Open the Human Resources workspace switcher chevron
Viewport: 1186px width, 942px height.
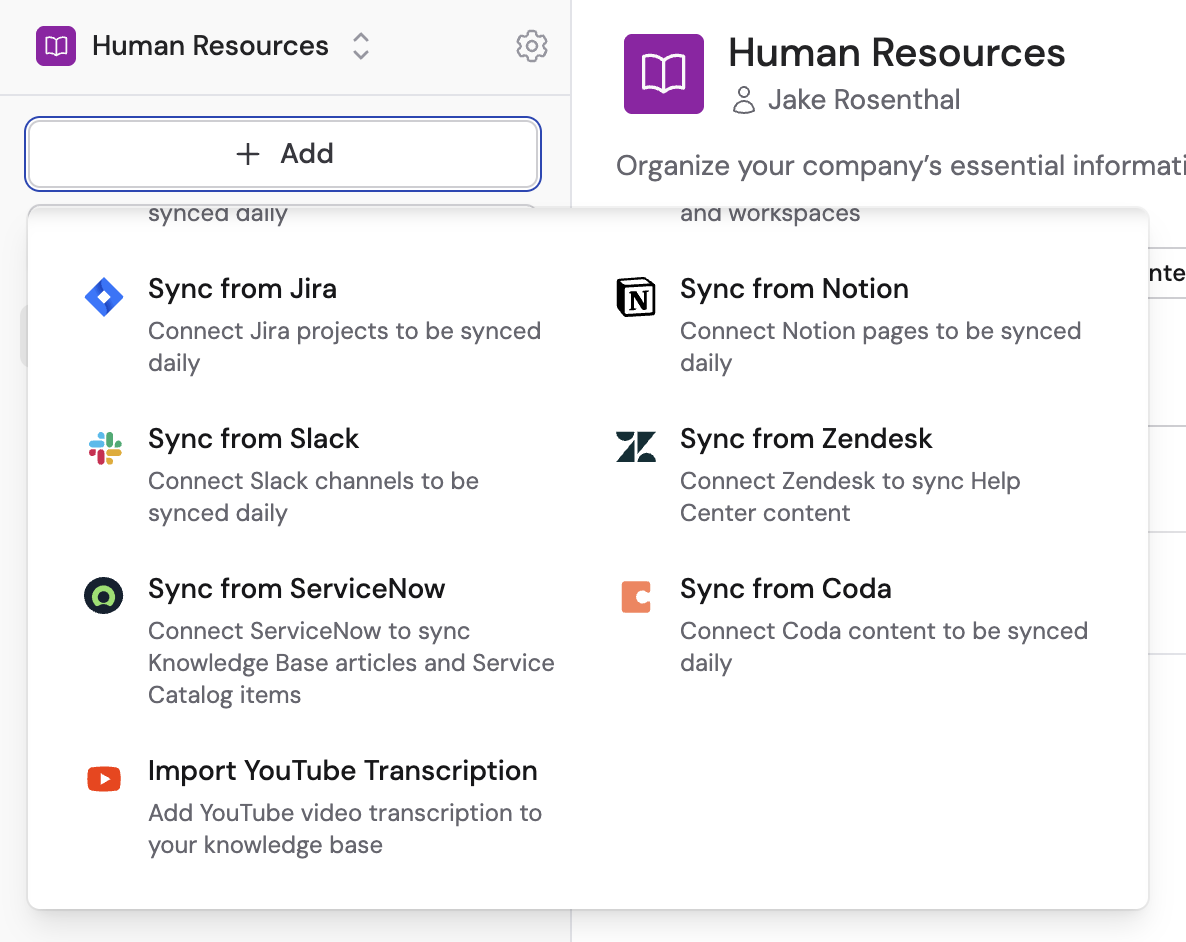(360, 46)
